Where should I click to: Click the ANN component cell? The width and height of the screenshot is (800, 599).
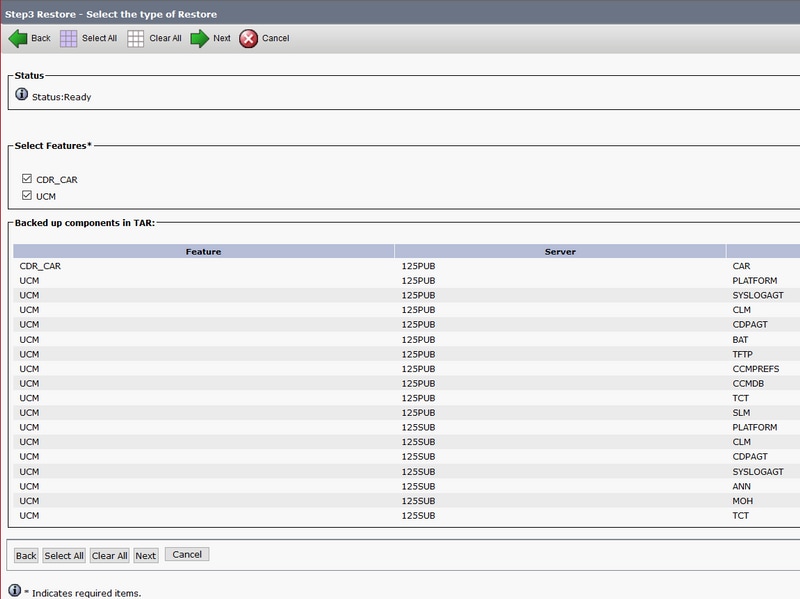pos(741,487)
